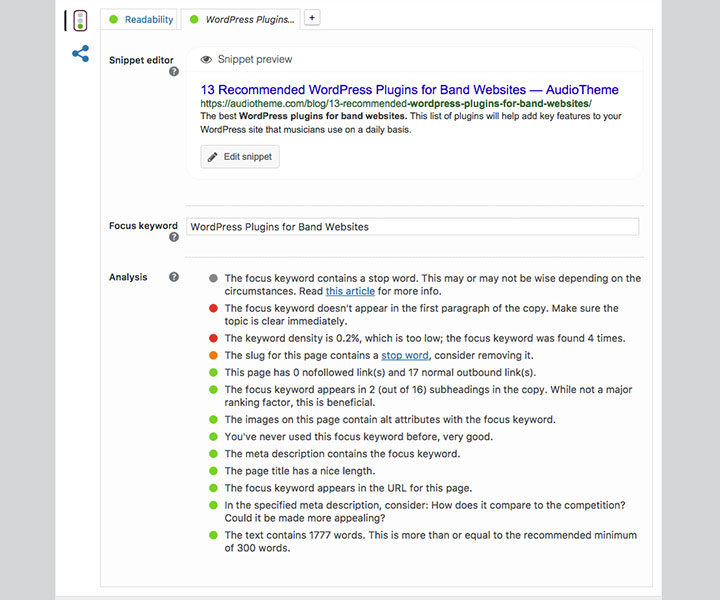720x600 pixels.
Task: Click green bullet for subheadings result
Action: [x=213, y=390]
